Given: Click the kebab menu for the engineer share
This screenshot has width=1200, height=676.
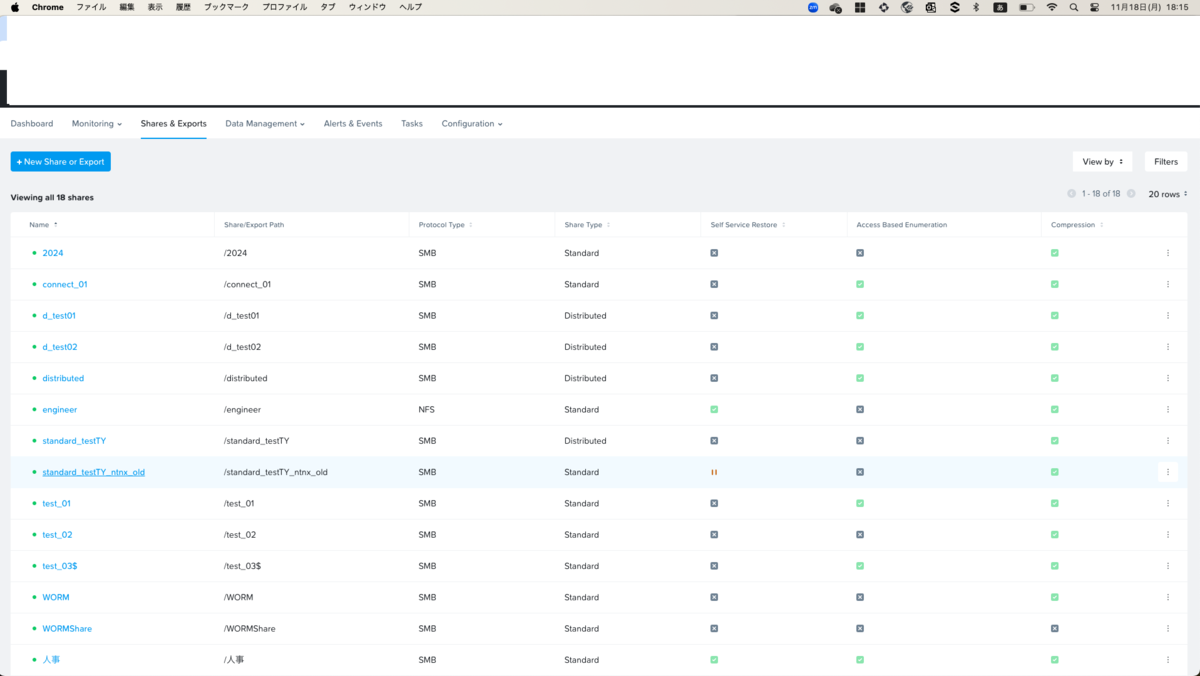Looking at the screenshot, I should tap(1168, 409).
